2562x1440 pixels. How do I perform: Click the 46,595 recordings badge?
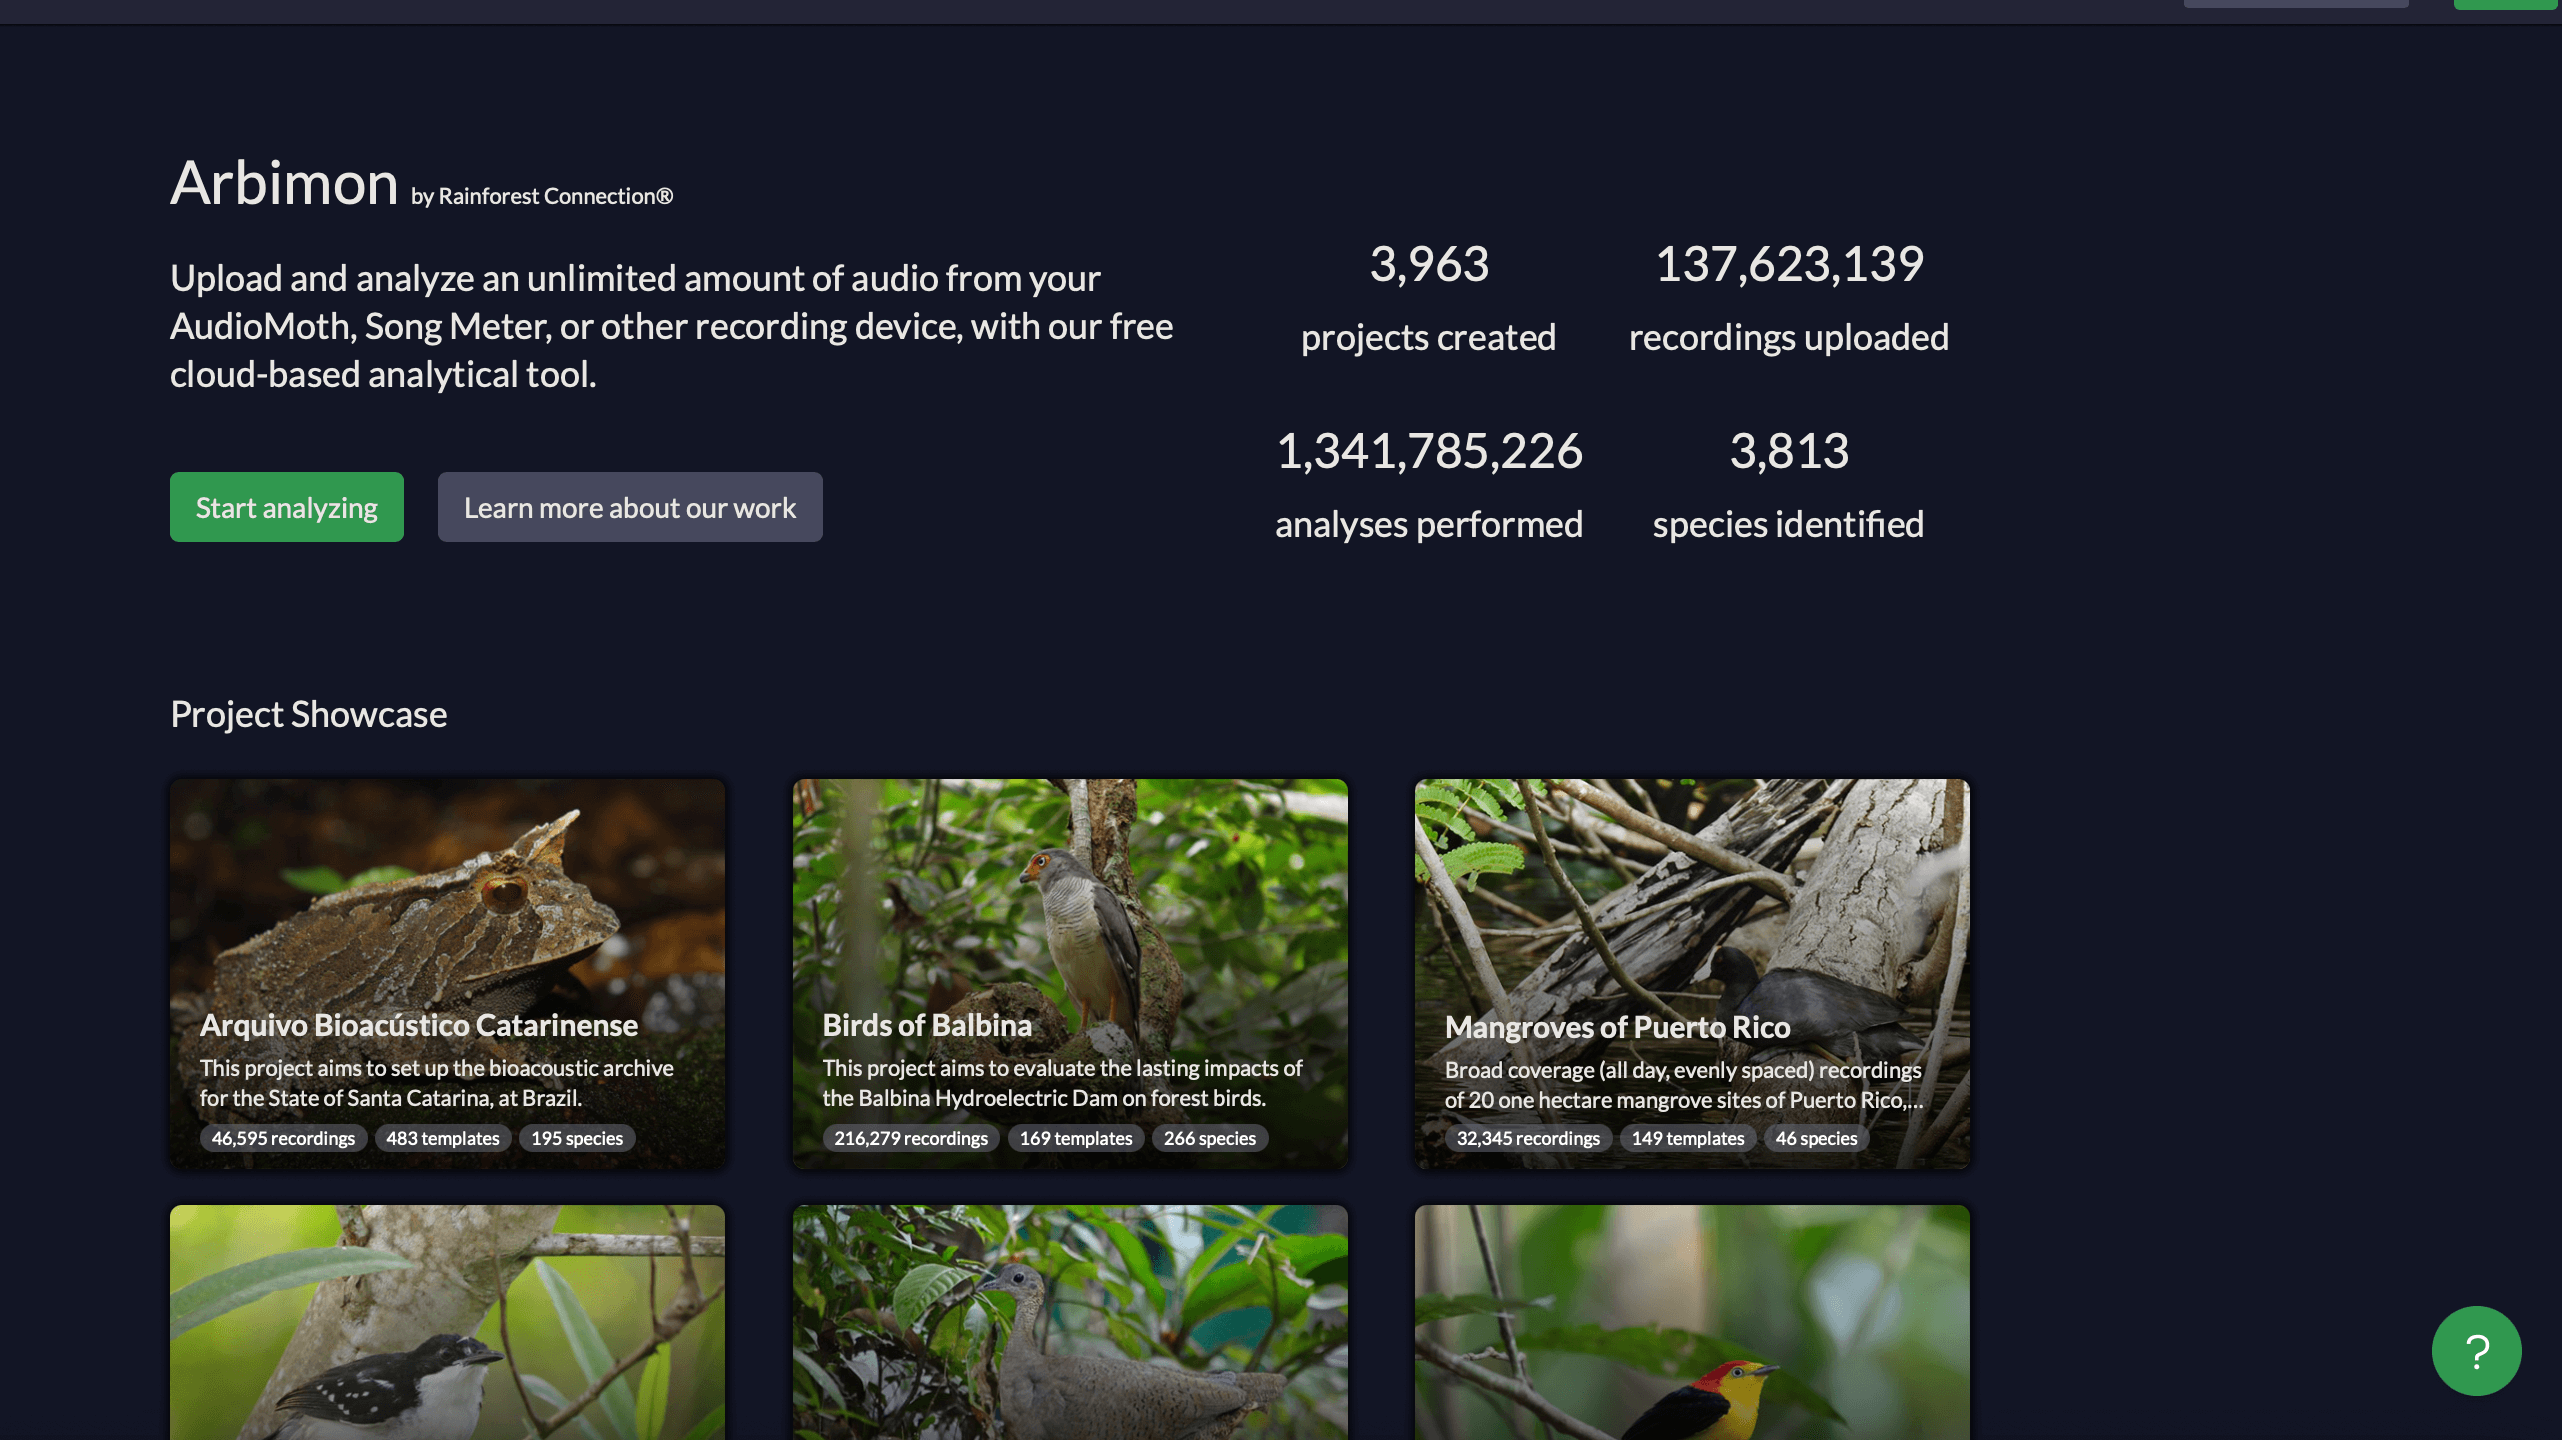(283, 1138)
